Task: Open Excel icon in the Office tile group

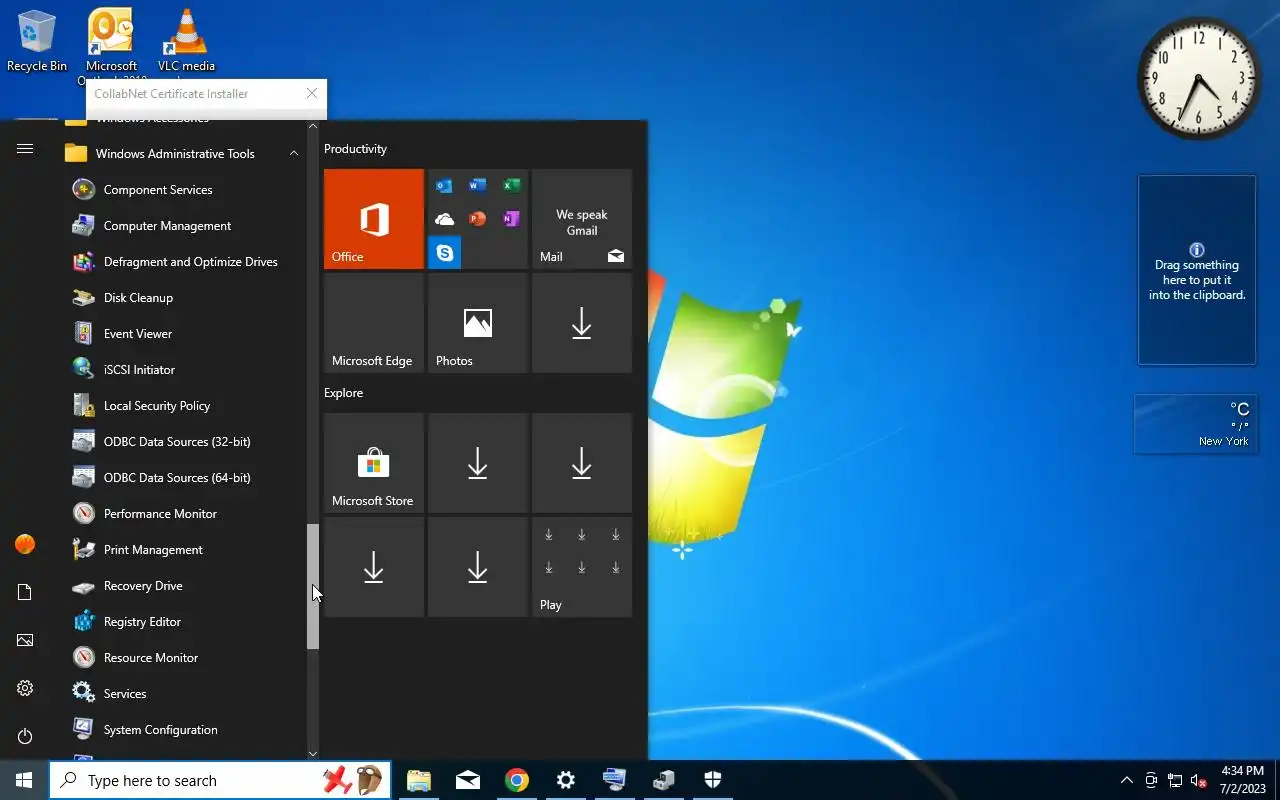Action: click(511, 186)
